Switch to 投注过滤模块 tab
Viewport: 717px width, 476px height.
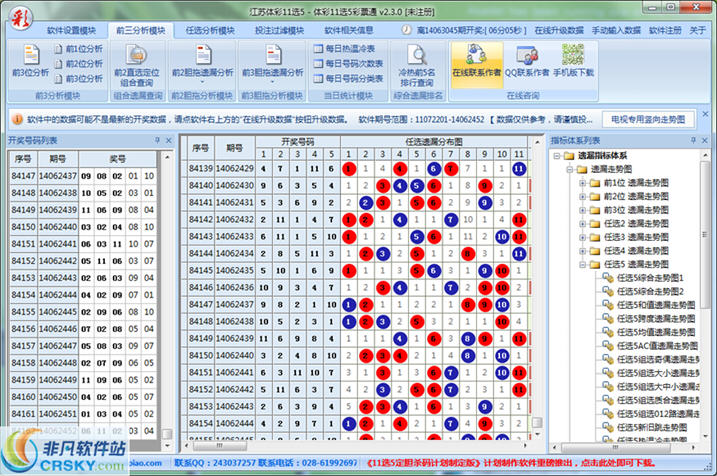tap(279, 31)
